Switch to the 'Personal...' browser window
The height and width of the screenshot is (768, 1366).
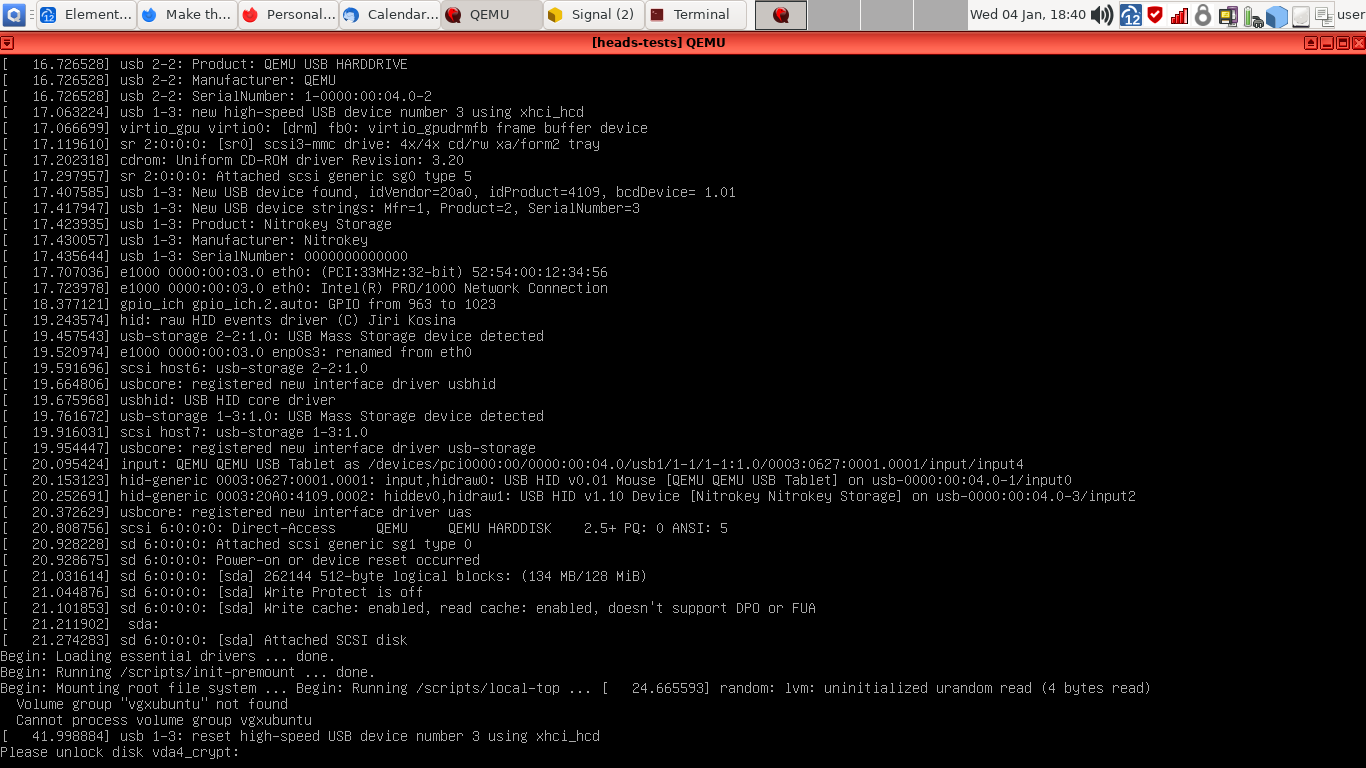click(288, 15)
